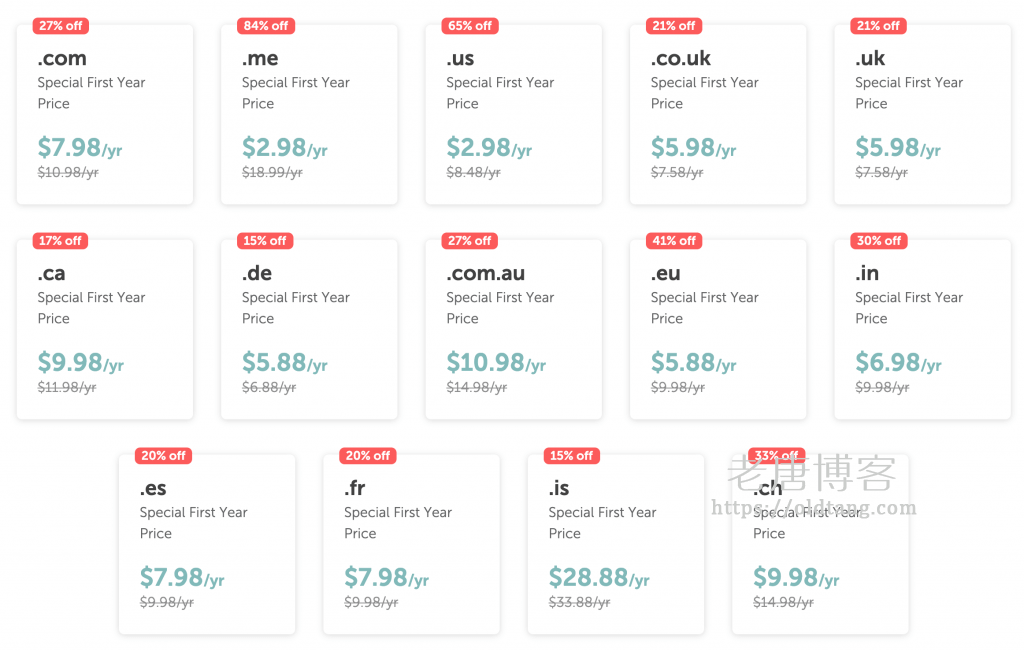This screenshot has height=651, width=1024.
Task: Click the .fr domain title
Action: (355, 488)
